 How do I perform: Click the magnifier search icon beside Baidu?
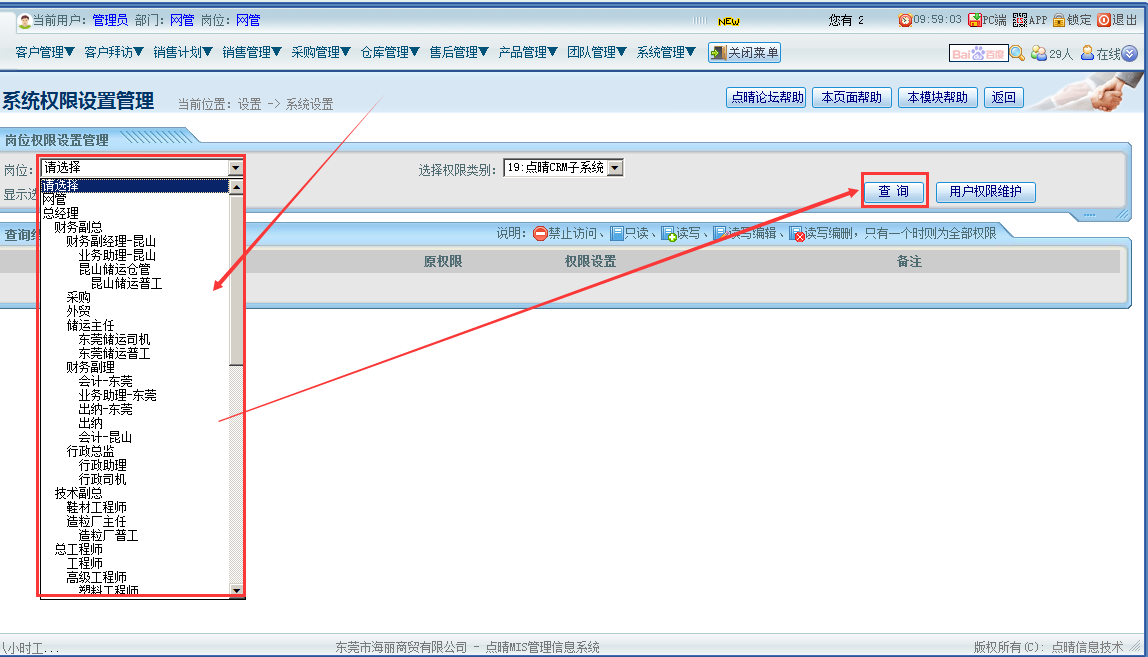(x=1017, y=54)
